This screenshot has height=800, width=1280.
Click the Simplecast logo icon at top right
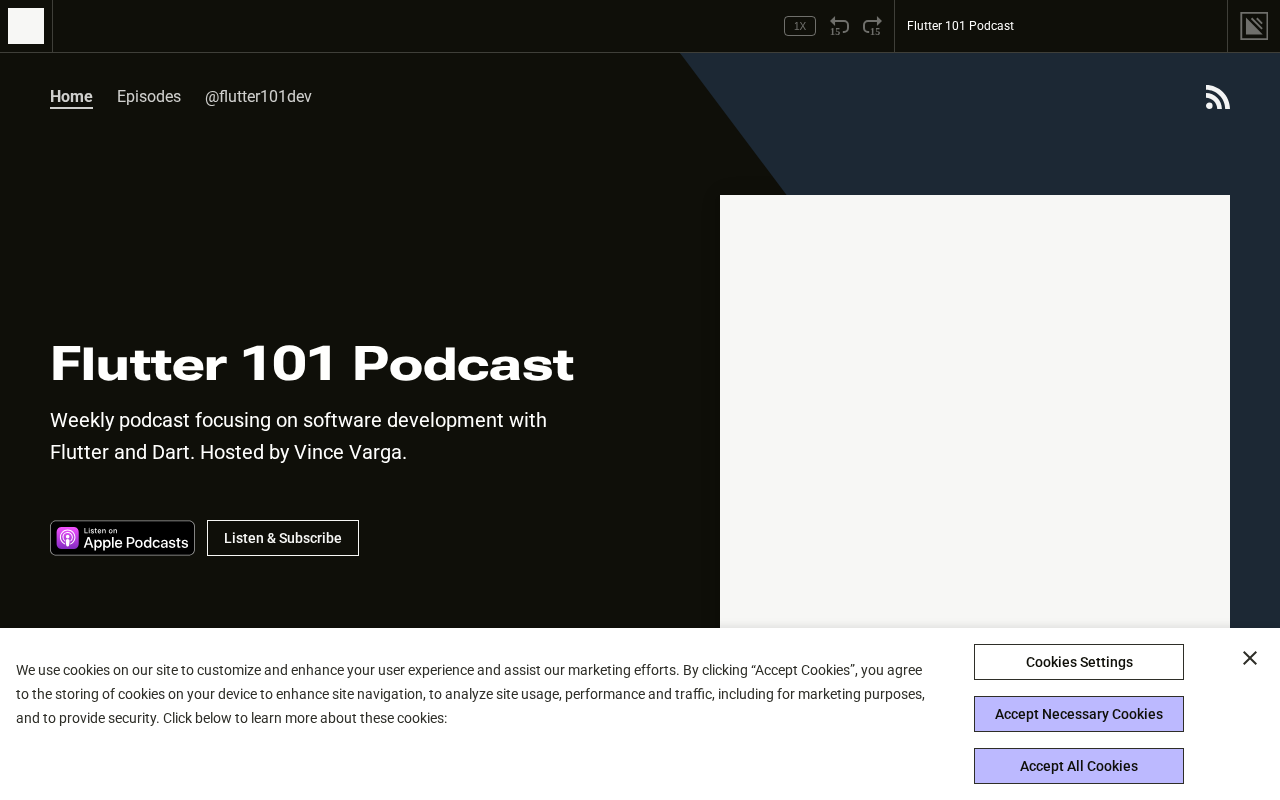[1253, 26]
